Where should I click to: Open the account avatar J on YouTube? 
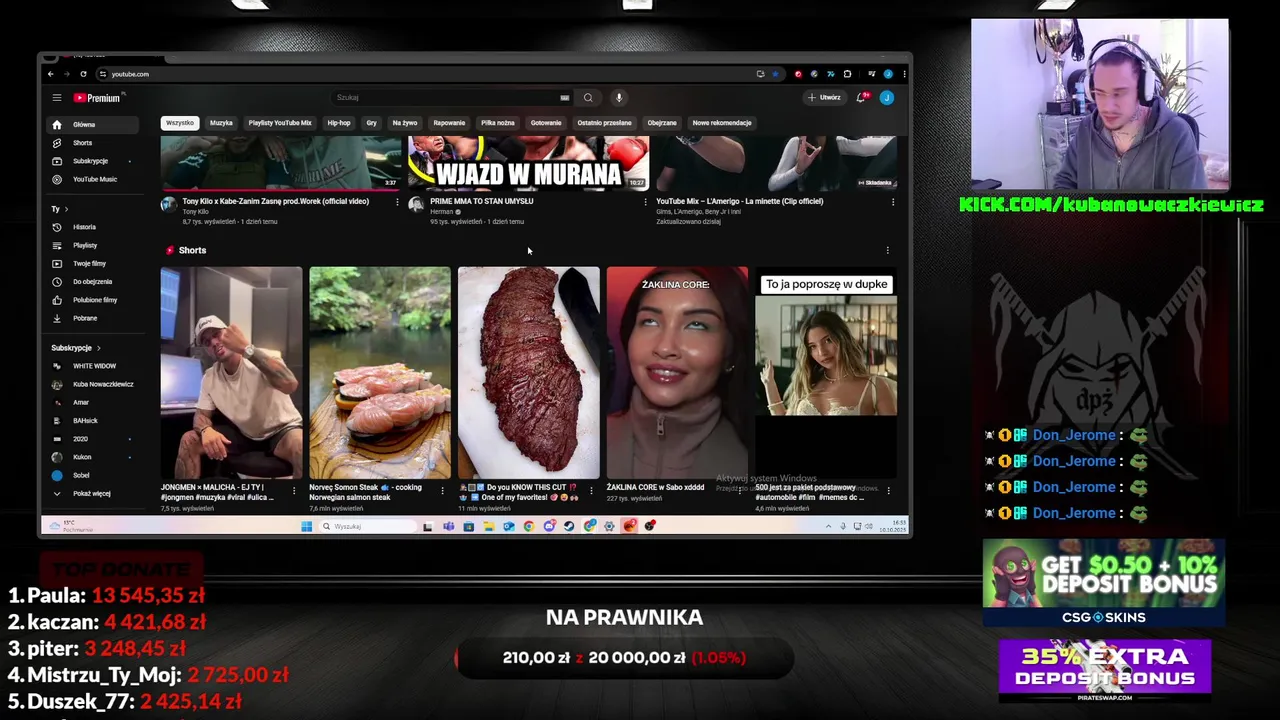(886, 98)
